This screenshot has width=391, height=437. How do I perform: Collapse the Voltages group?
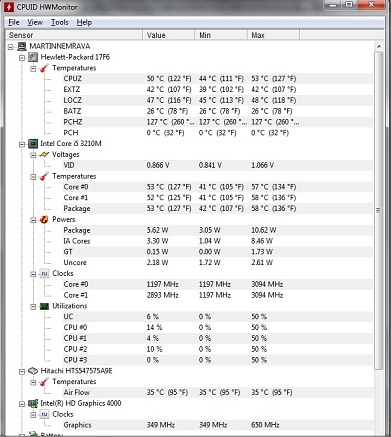click(33, 155)
